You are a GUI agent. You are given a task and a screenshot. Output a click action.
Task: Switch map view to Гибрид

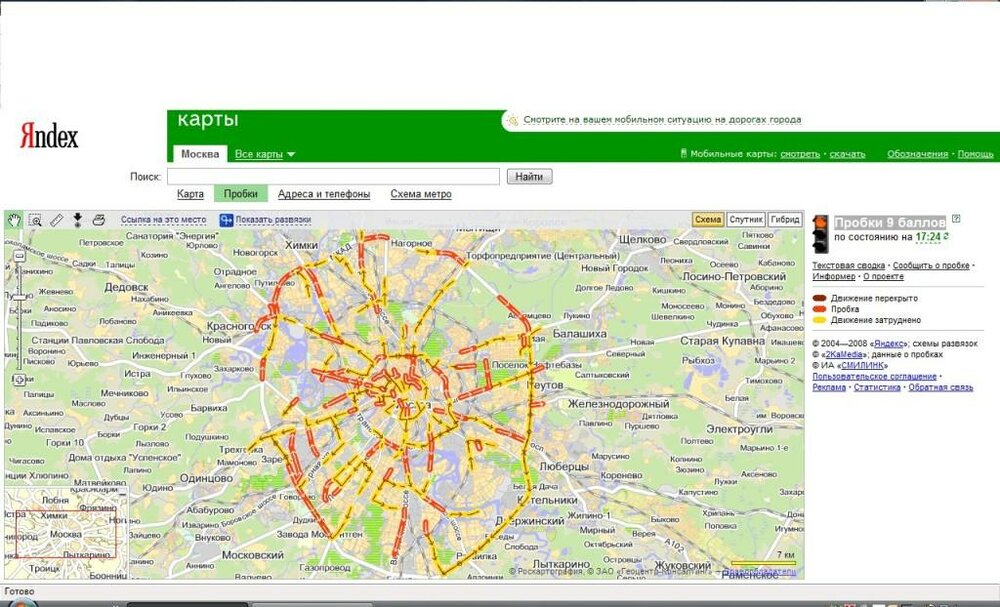pos(784,219)
